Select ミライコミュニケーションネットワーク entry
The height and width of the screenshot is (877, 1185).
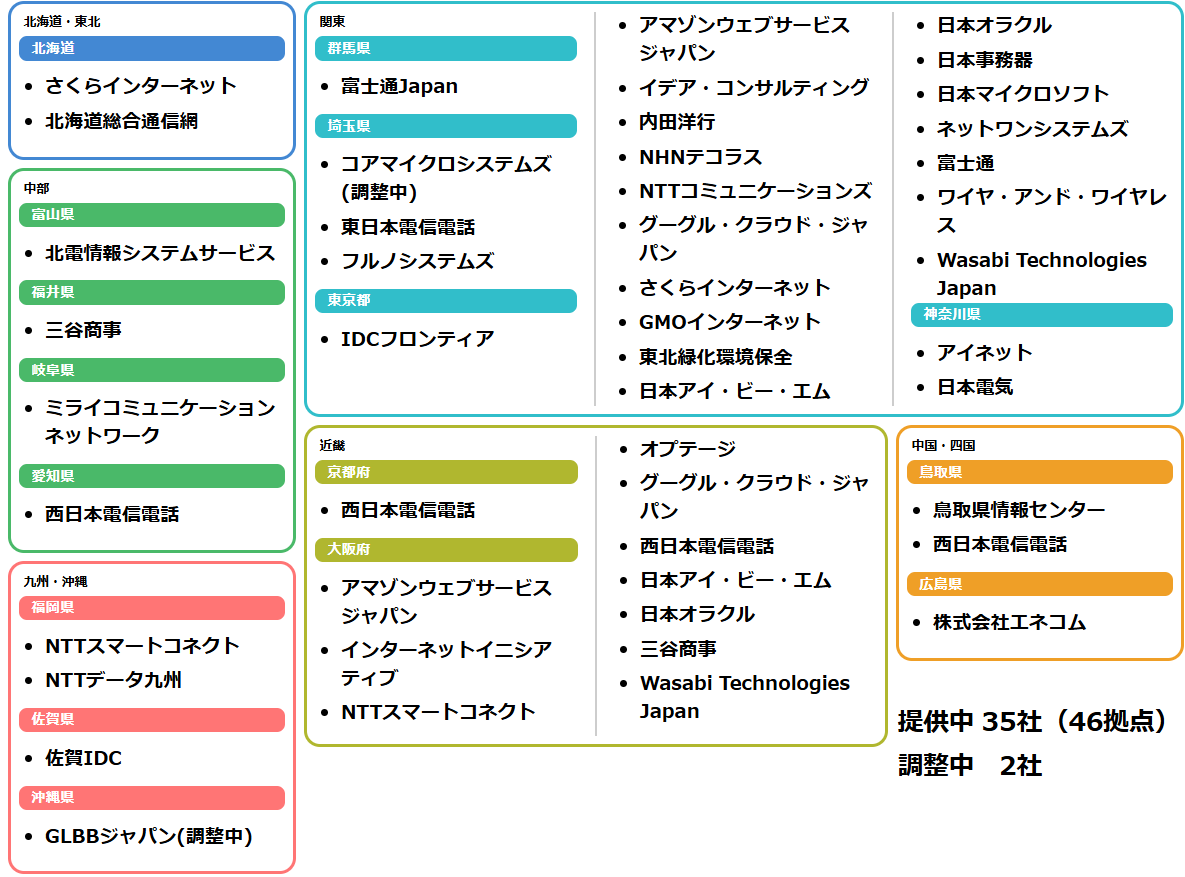[160, 422]
